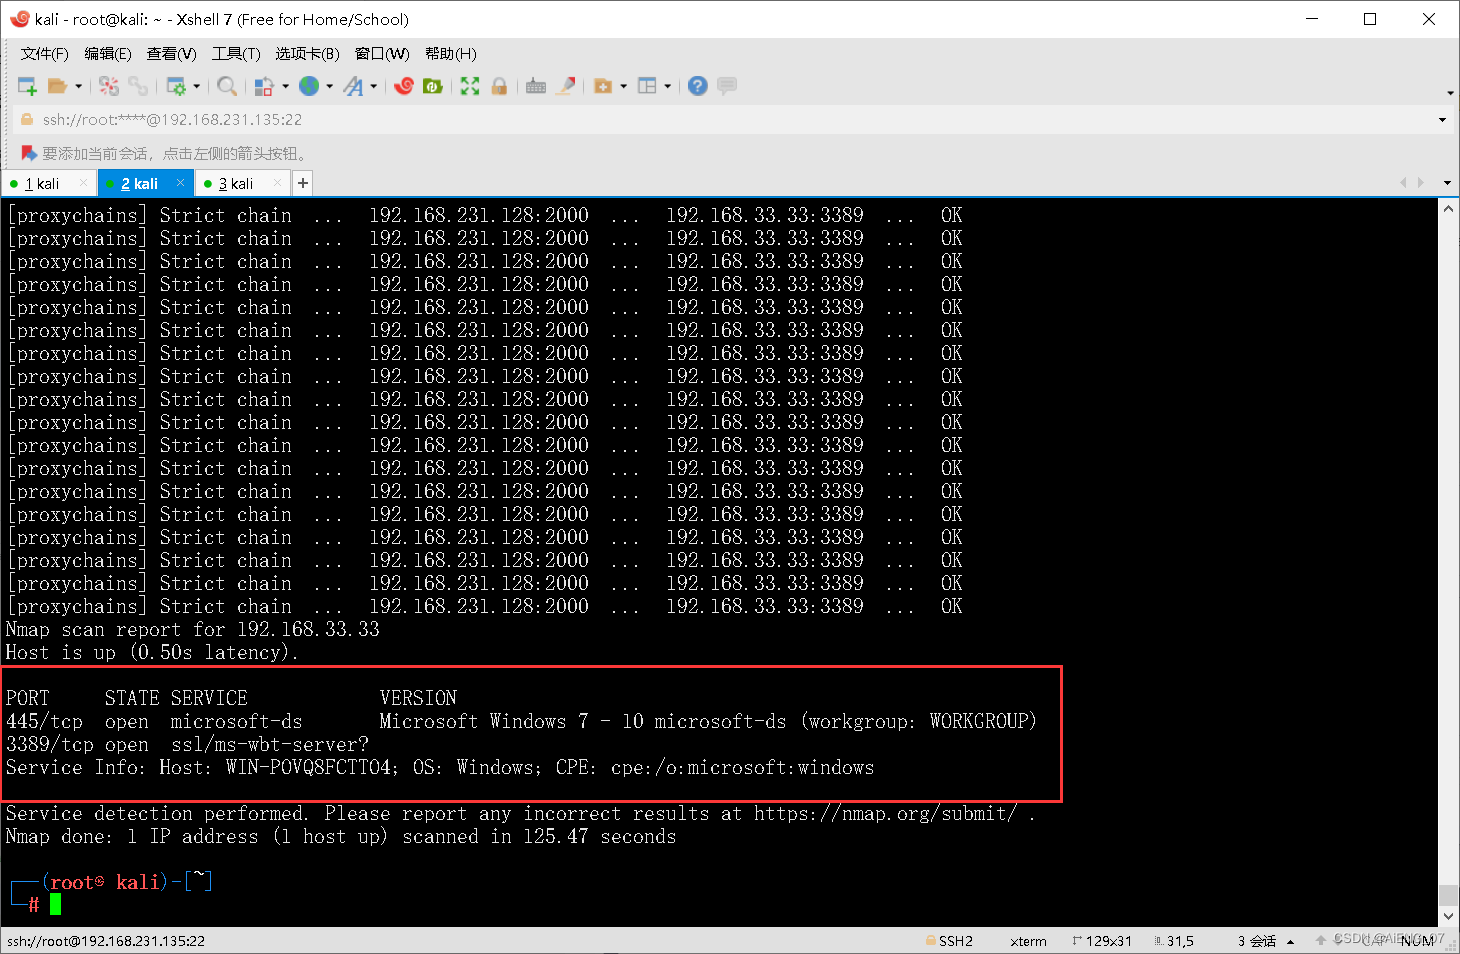The width and height of the screenshot is (1460, 954).
Task: Click the New Session toolbar icon
Action: [27, 86]
